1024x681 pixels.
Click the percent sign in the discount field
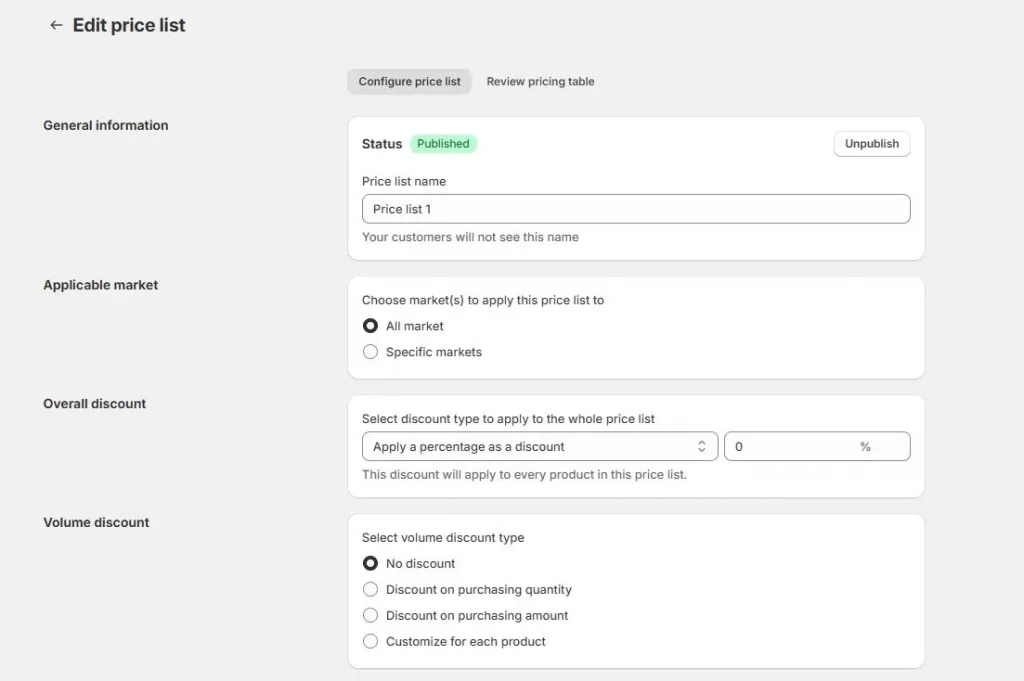pos(866,446)
